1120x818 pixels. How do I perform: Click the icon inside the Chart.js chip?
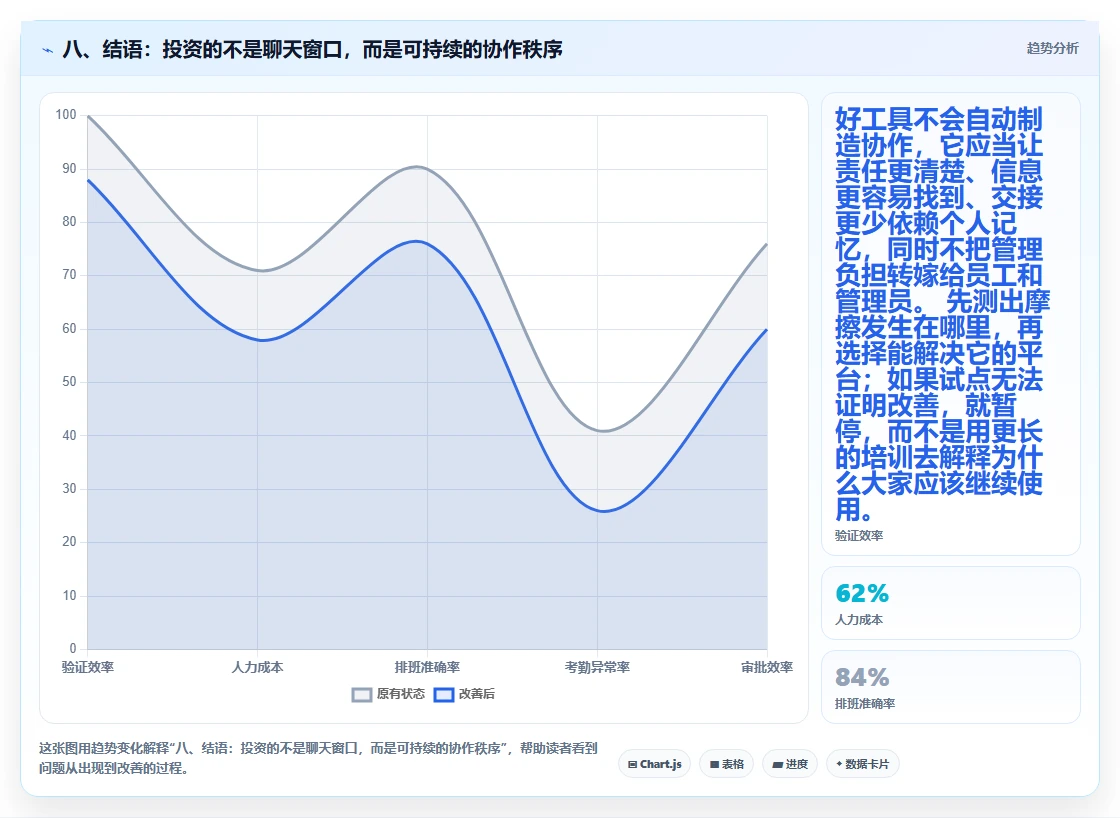point(632,764)
